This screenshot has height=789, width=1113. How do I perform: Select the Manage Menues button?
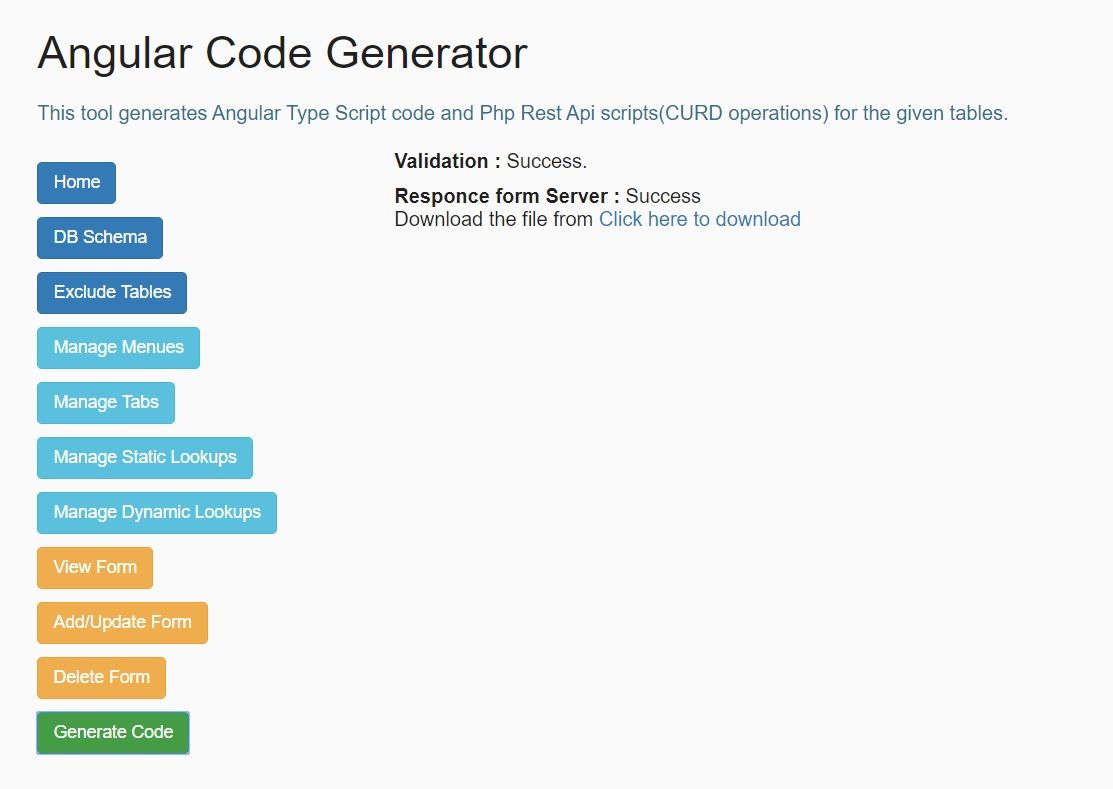pyautogui.click(x=118, y=347)
